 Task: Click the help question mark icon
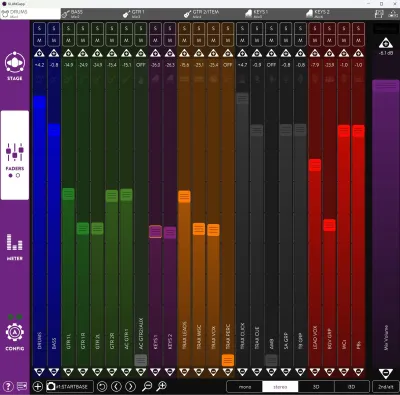pos(8,386)
